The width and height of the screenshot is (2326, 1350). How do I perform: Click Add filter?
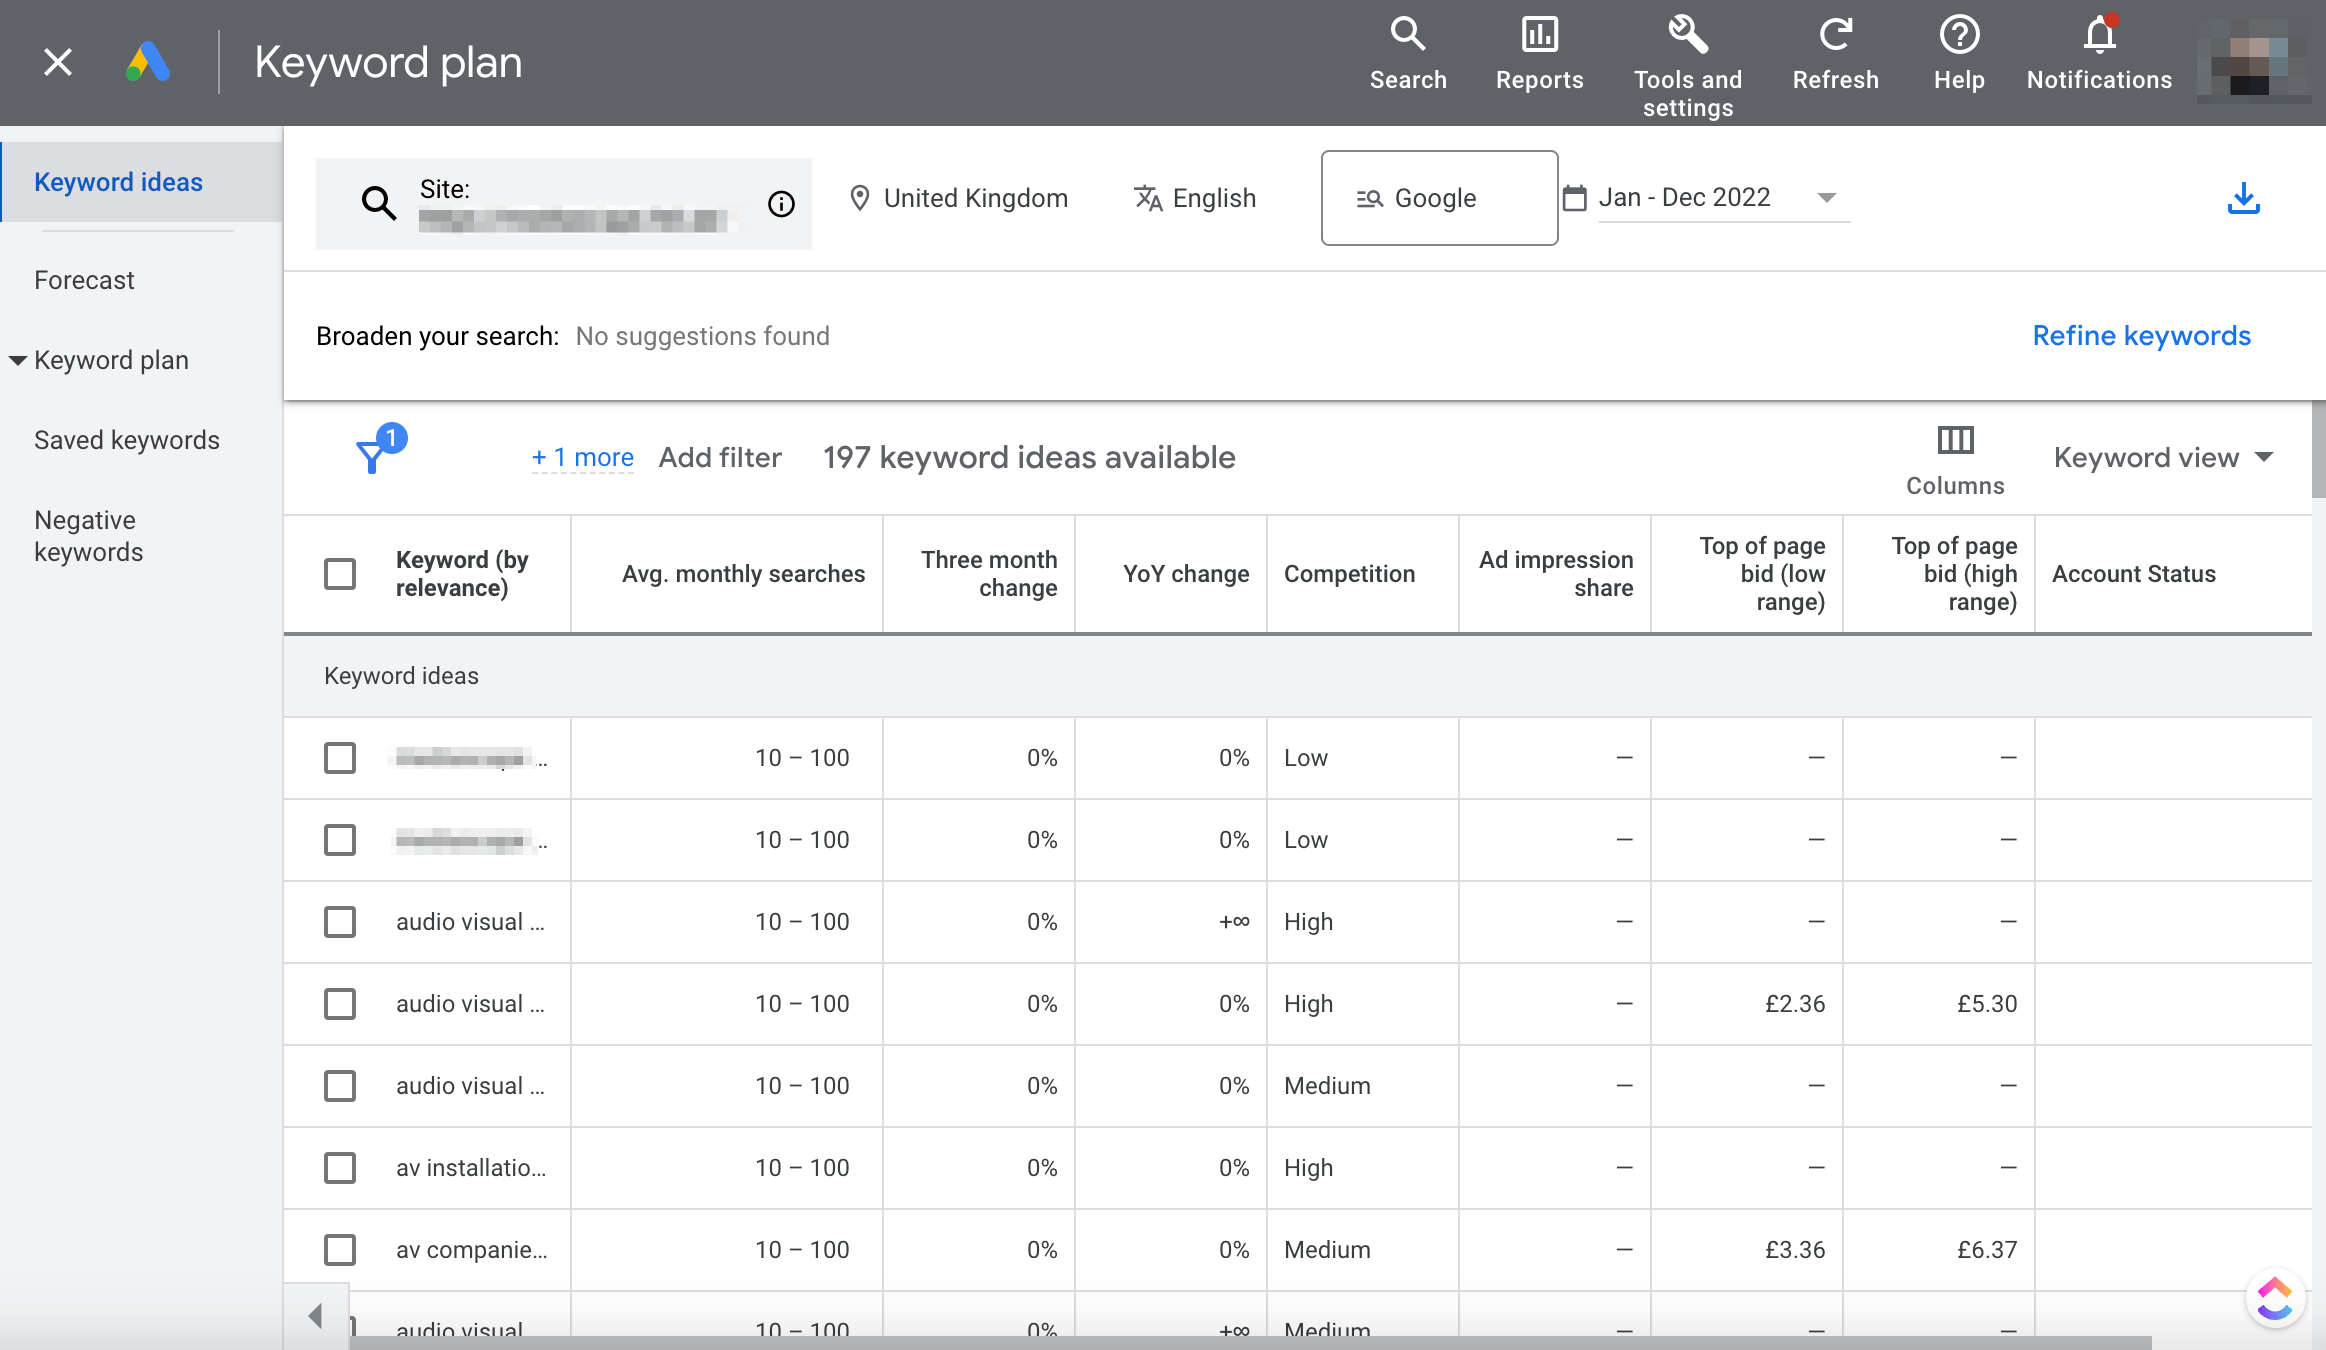[720, 457]
